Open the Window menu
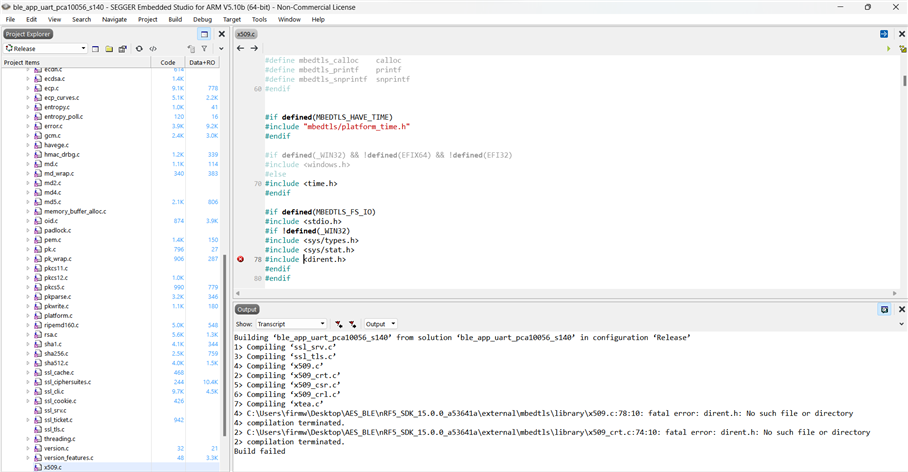 click(x=289, y=19)
